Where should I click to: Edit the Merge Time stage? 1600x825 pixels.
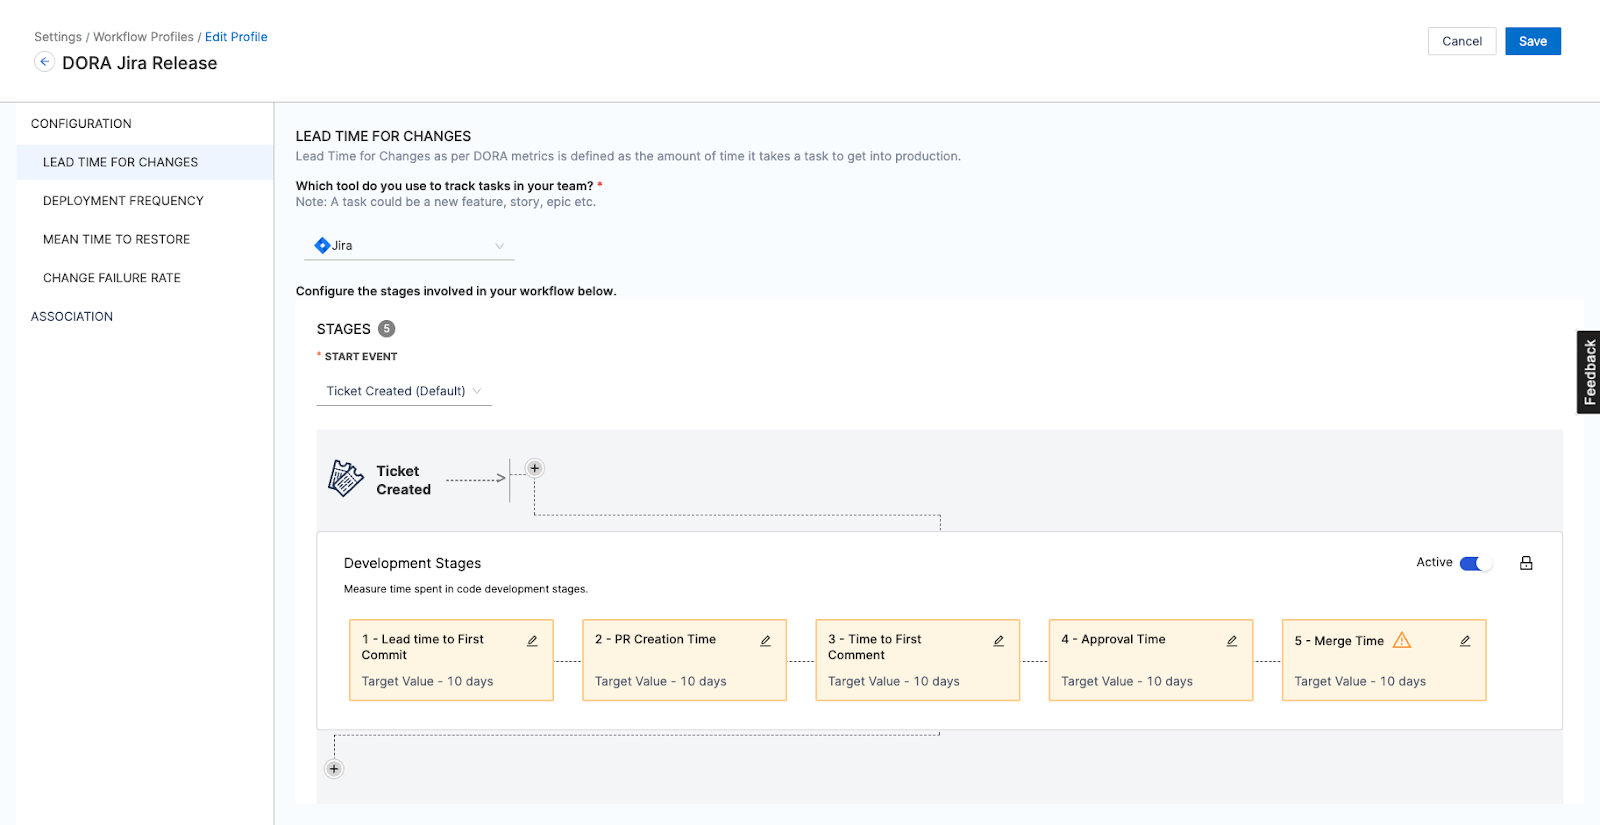tap(1464, 641)
